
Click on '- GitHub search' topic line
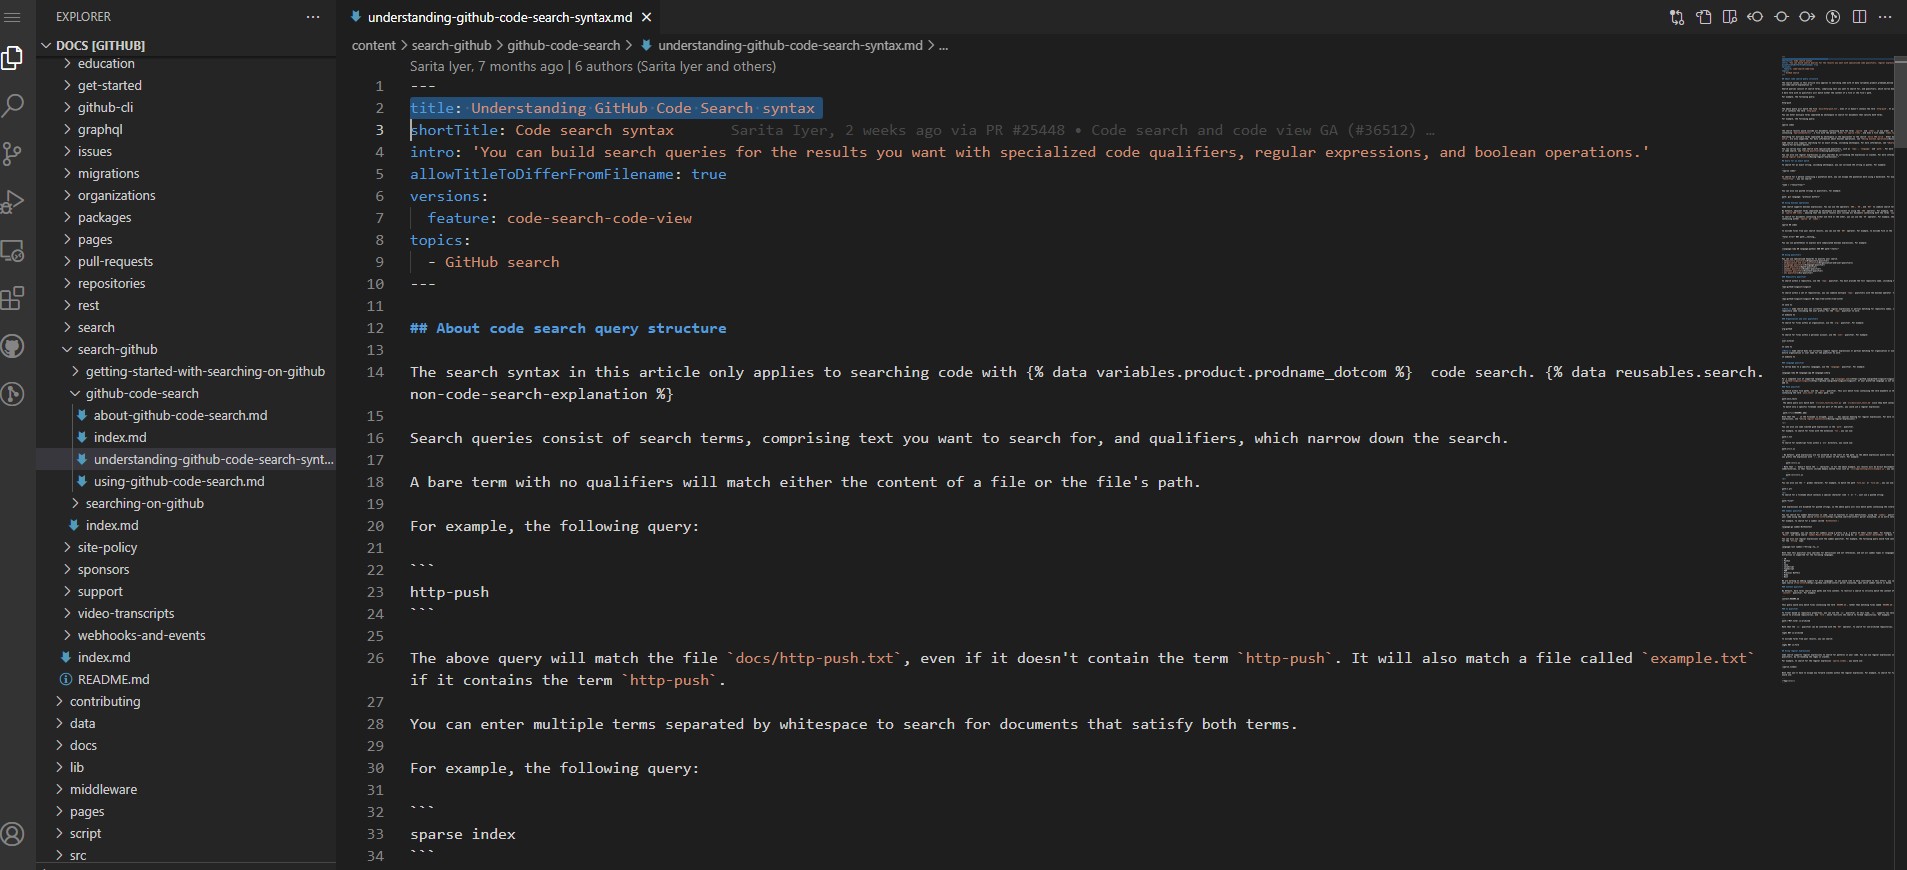493,262
